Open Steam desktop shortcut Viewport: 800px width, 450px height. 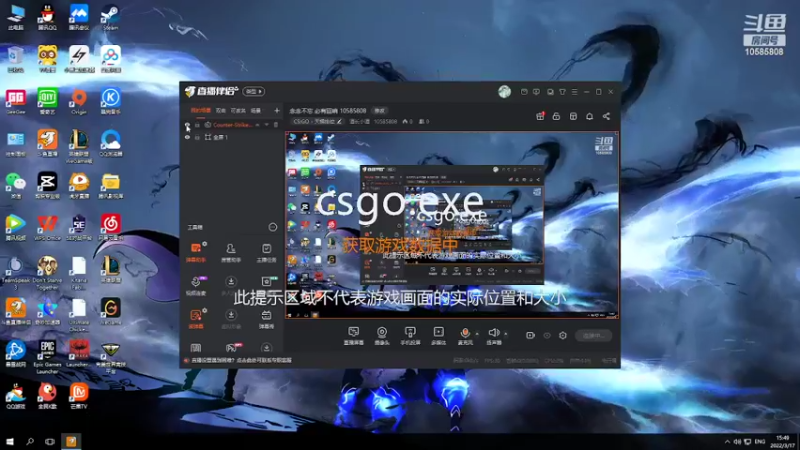pos(110,18)
